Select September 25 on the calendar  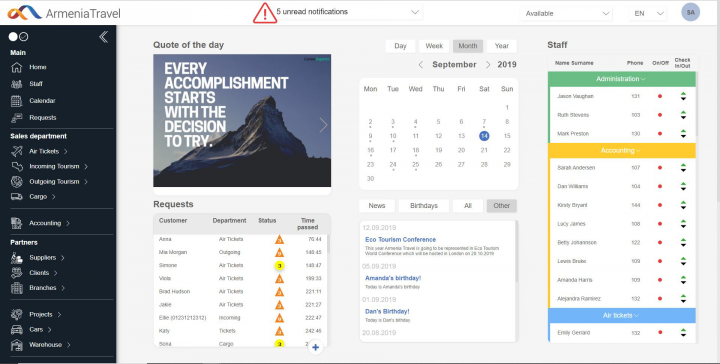coord(416,164)
